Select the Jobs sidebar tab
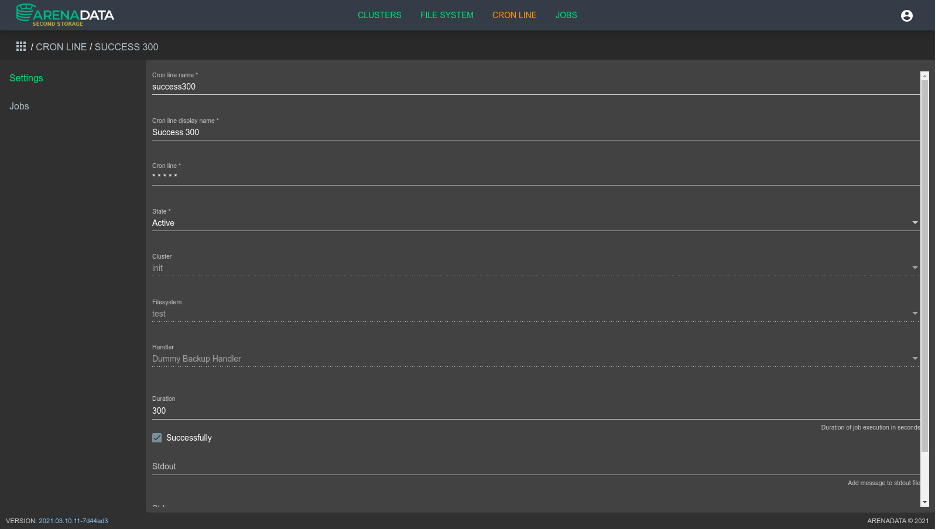Screen dimensions: 936x530 tap(19, 106)
